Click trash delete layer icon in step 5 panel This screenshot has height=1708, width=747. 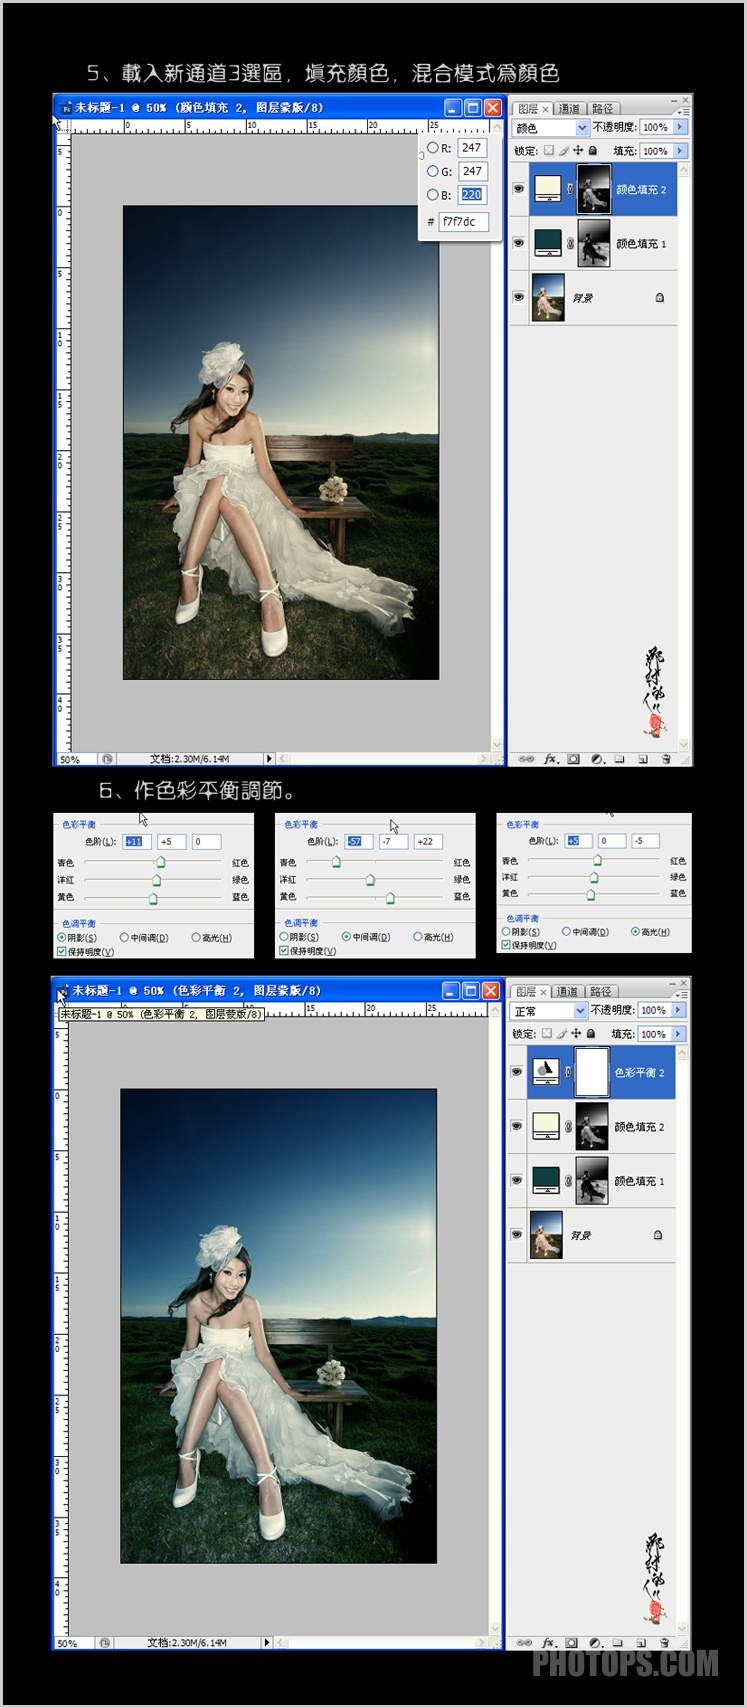point(665,759)
